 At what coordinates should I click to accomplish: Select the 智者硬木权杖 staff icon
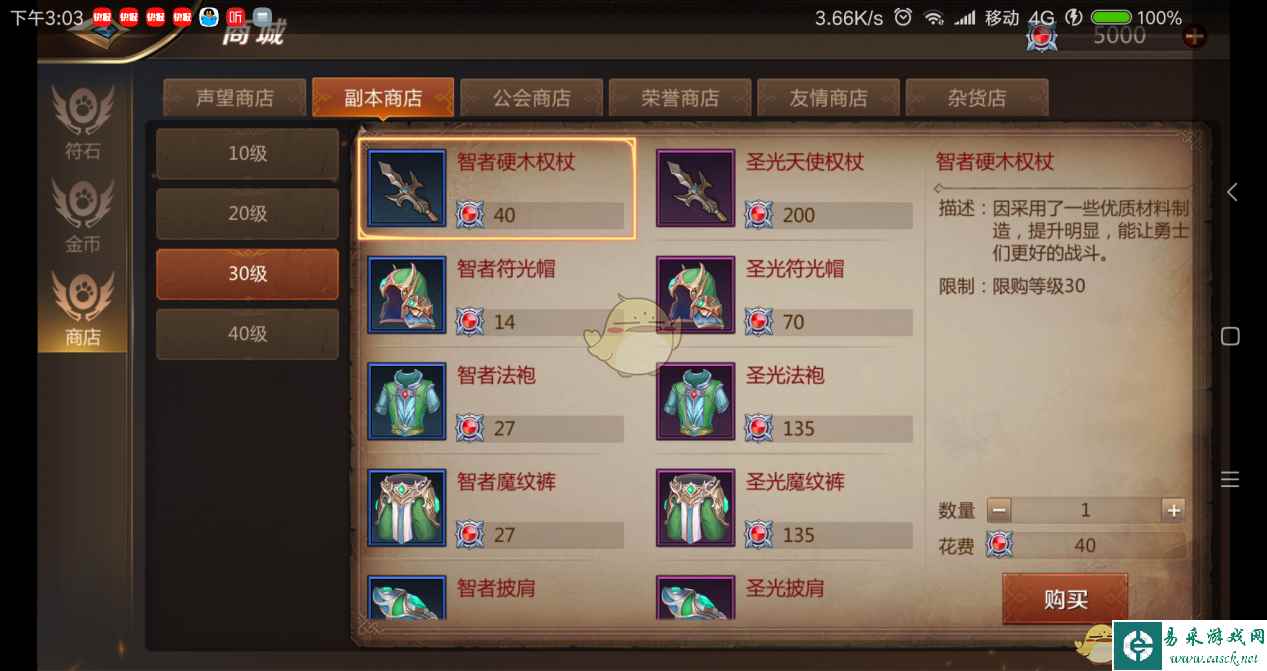[407, 188]
